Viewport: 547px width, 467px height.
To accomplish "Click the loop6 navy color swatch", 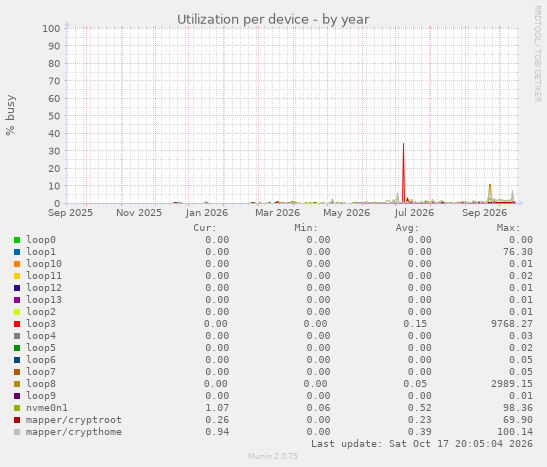I will 17,360.
